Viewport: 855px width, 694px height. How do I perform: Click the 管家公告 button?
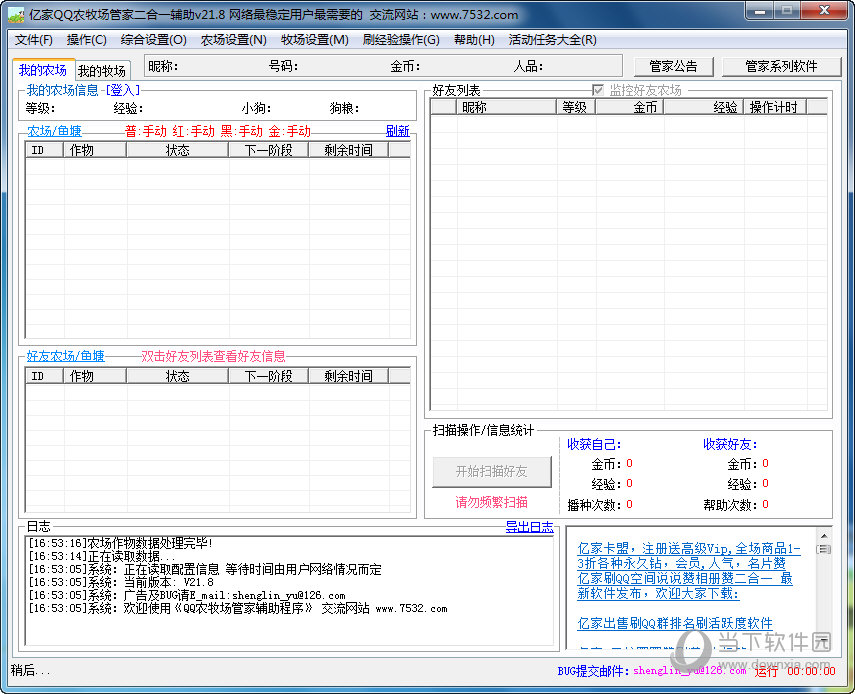[x=673, y=66]
